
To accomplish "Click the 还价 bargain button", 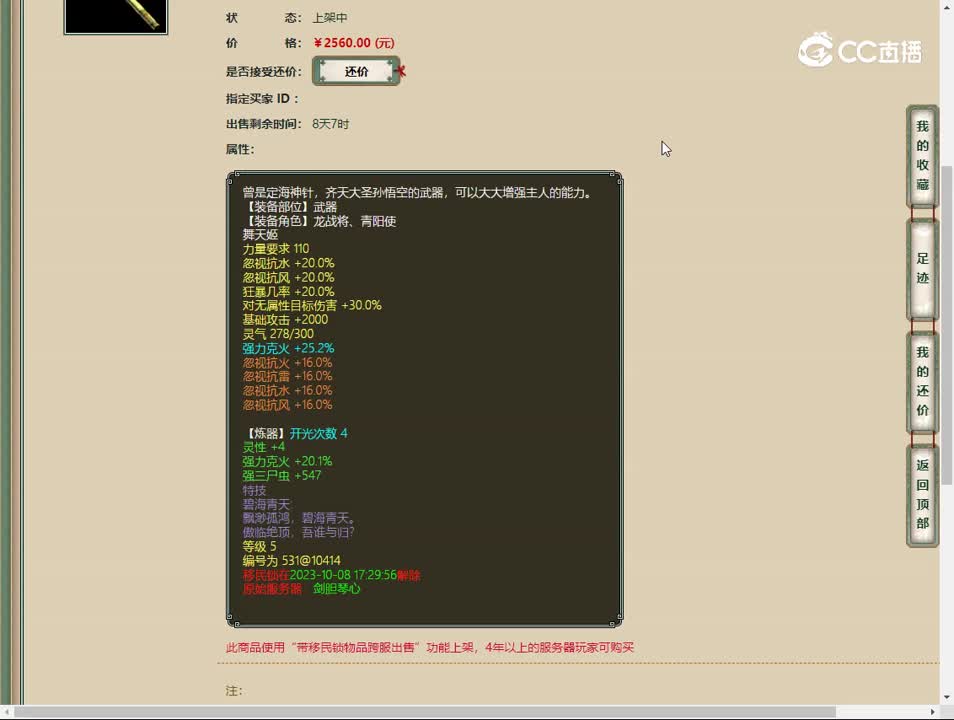I will point(357,71).
